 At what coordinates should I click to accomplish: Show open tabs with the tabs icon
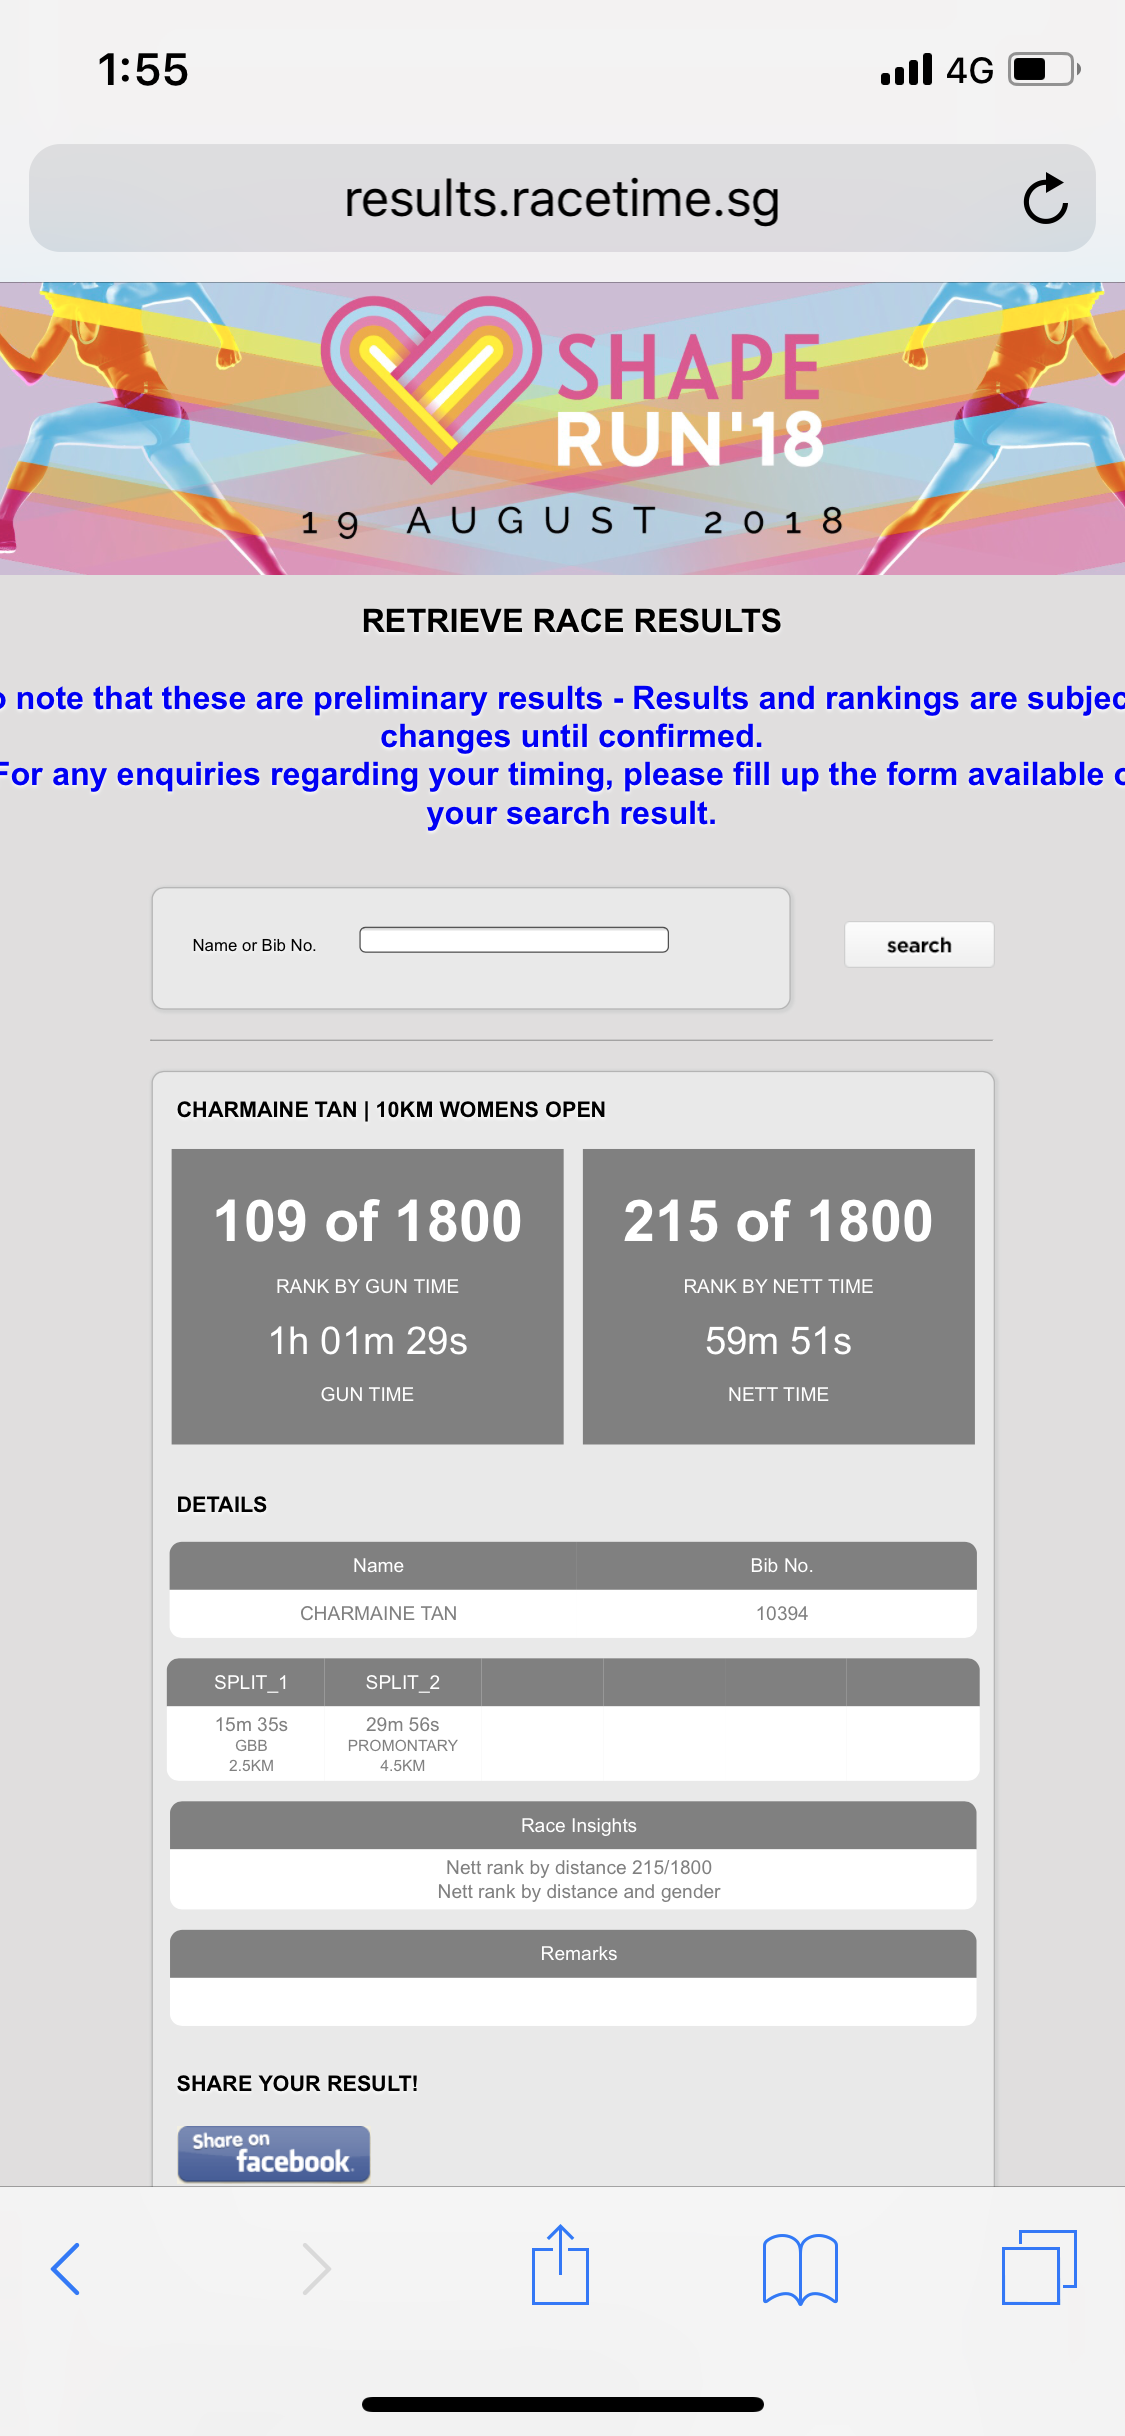click(x=1039, y=2267)
